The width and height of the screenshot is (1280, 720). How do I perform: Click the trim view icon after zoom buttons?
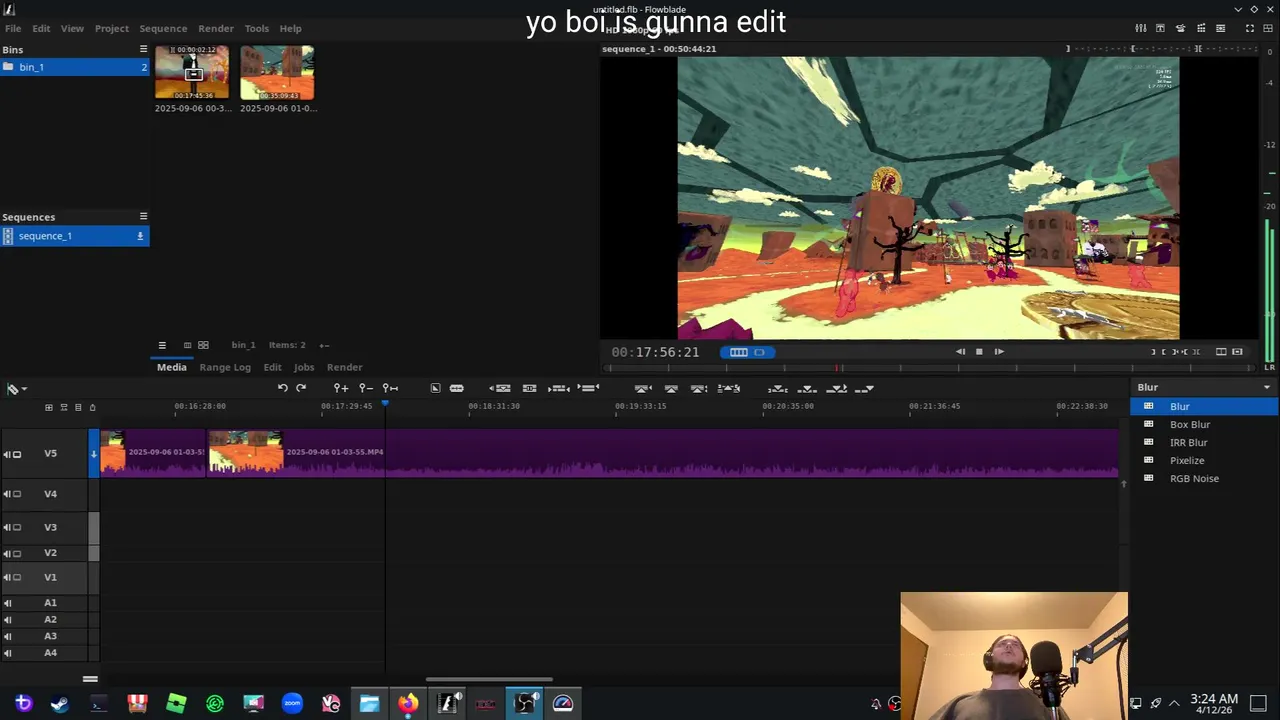(435, 388)
